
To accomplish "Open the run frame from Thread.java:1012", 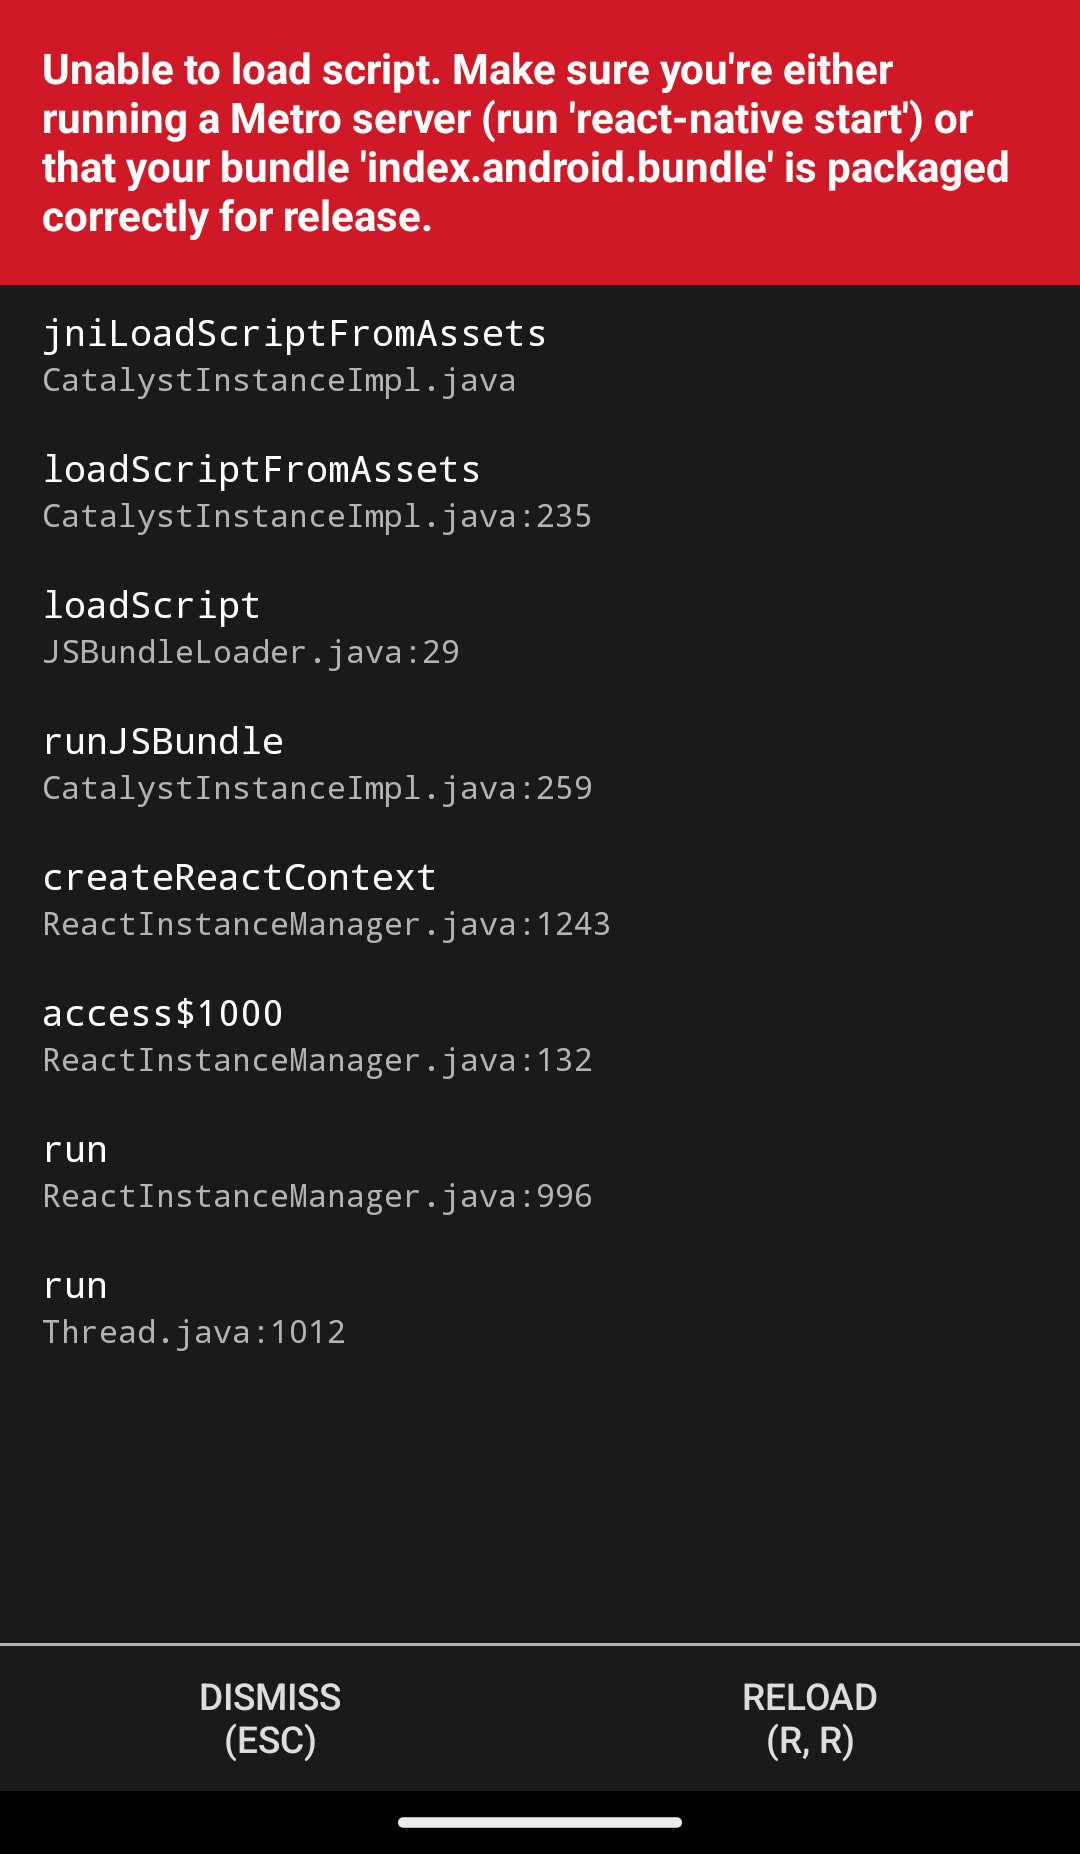I will point(74,1284).
